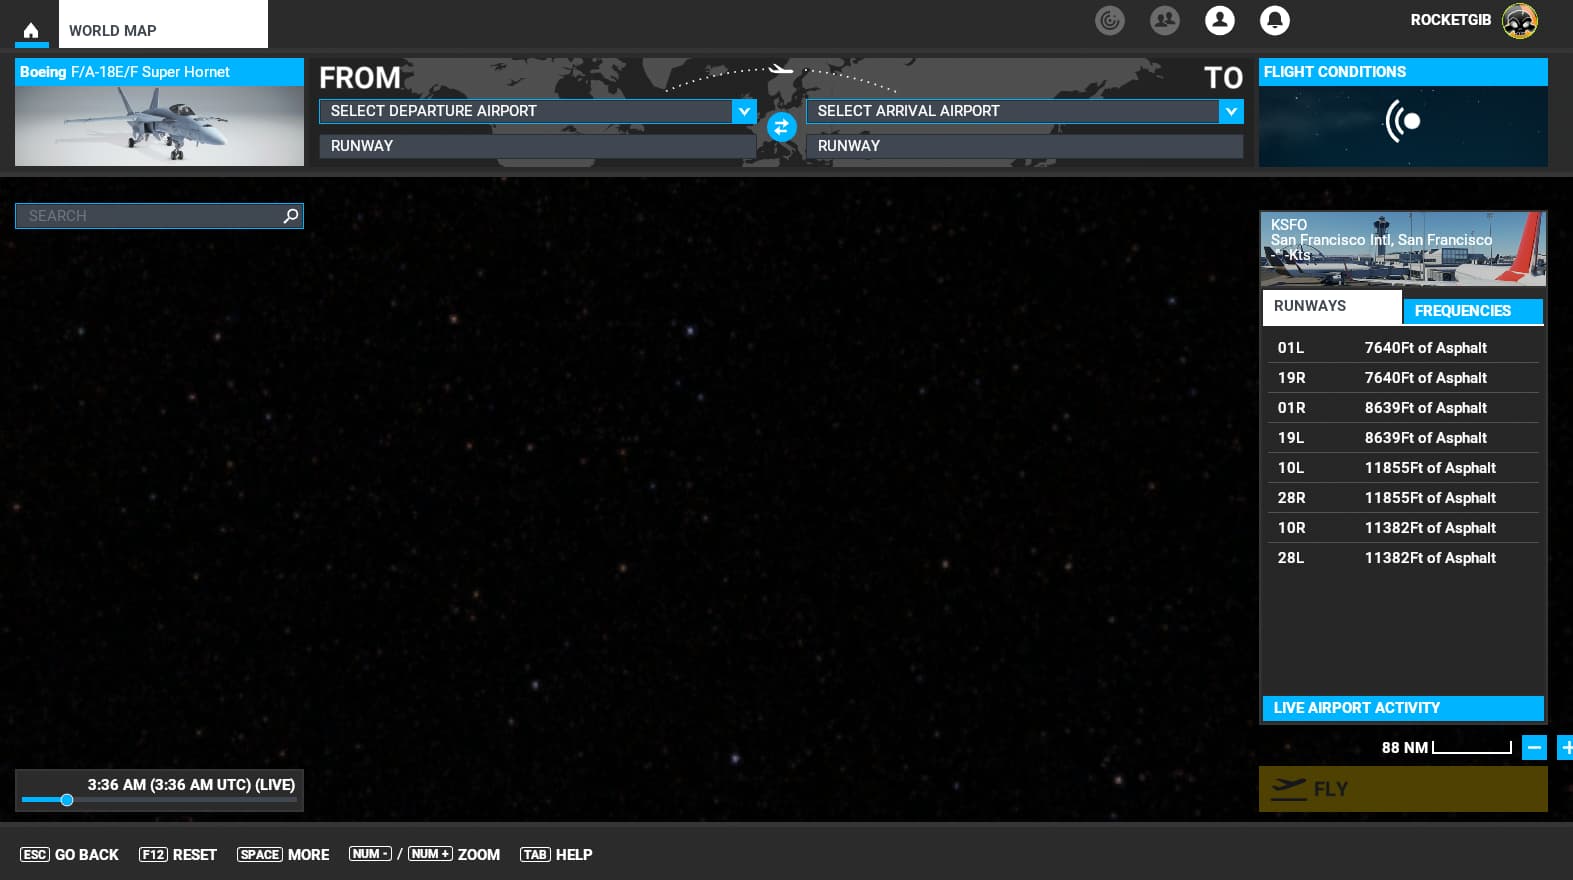Viewport: 1573px width, 880px height.
Task: Click the KSFO San Francisco Intl airport image
Action: point(1403,249)
